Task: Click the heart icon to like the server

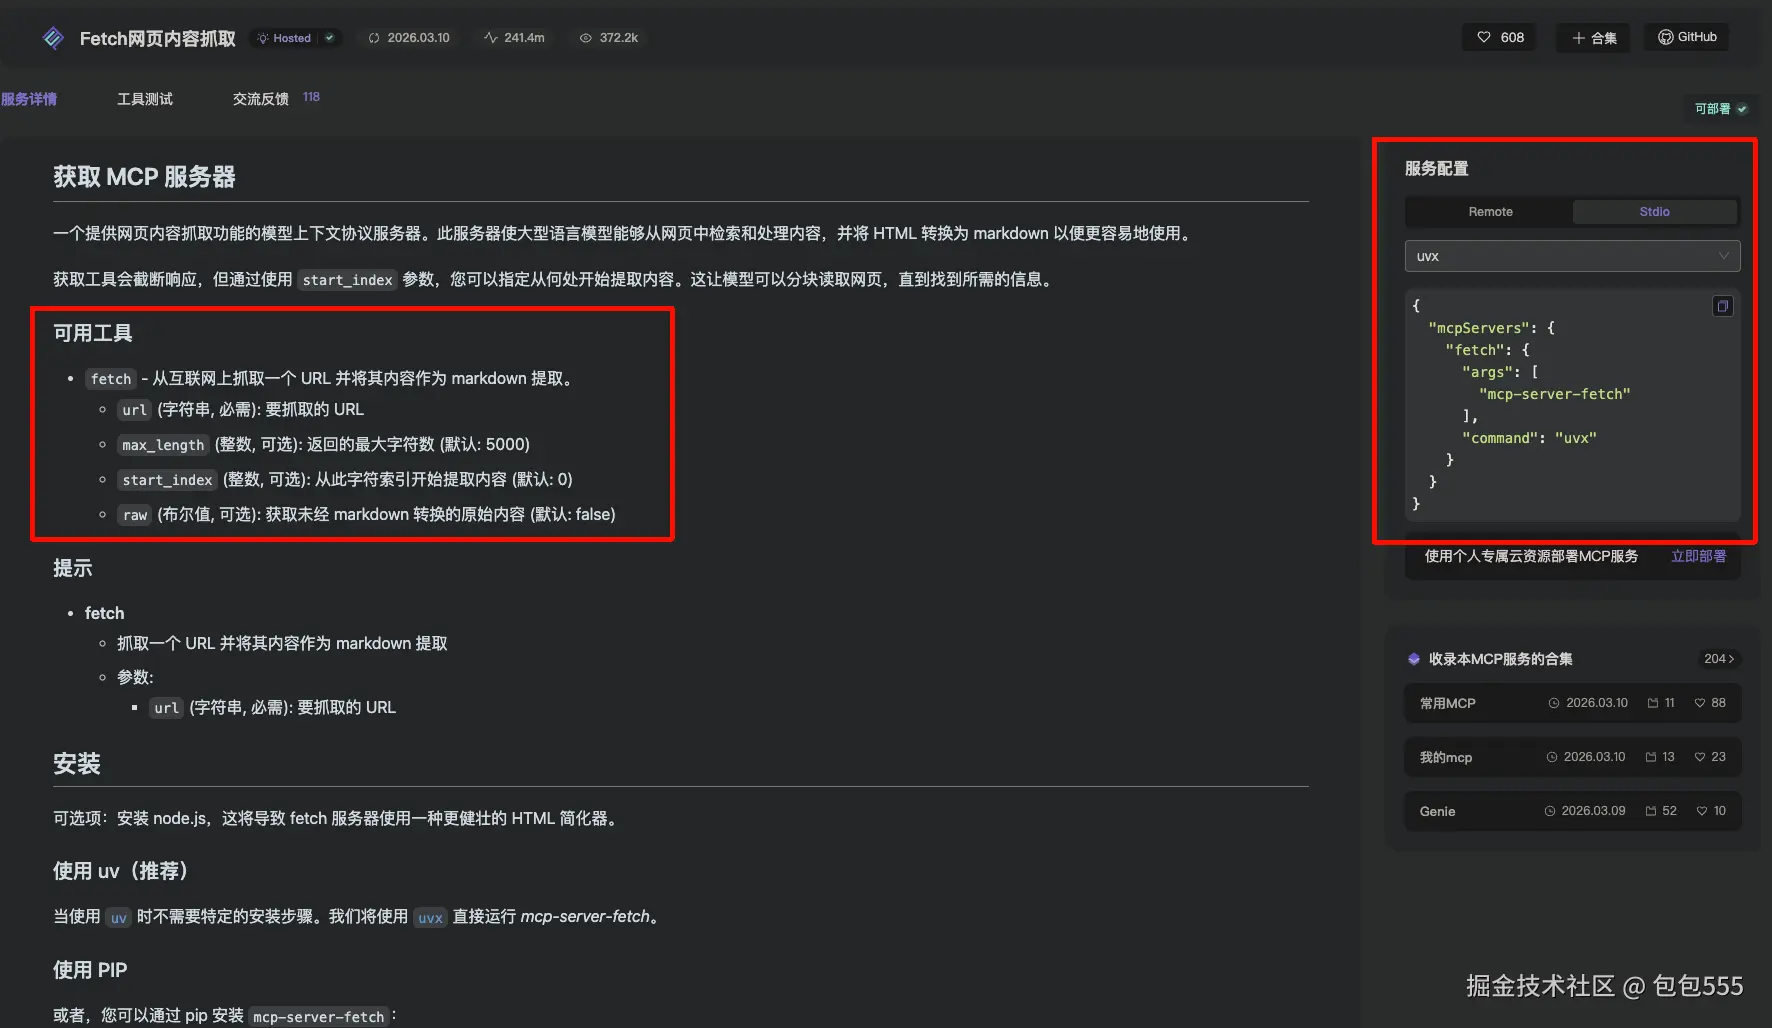Action: 1484,37
